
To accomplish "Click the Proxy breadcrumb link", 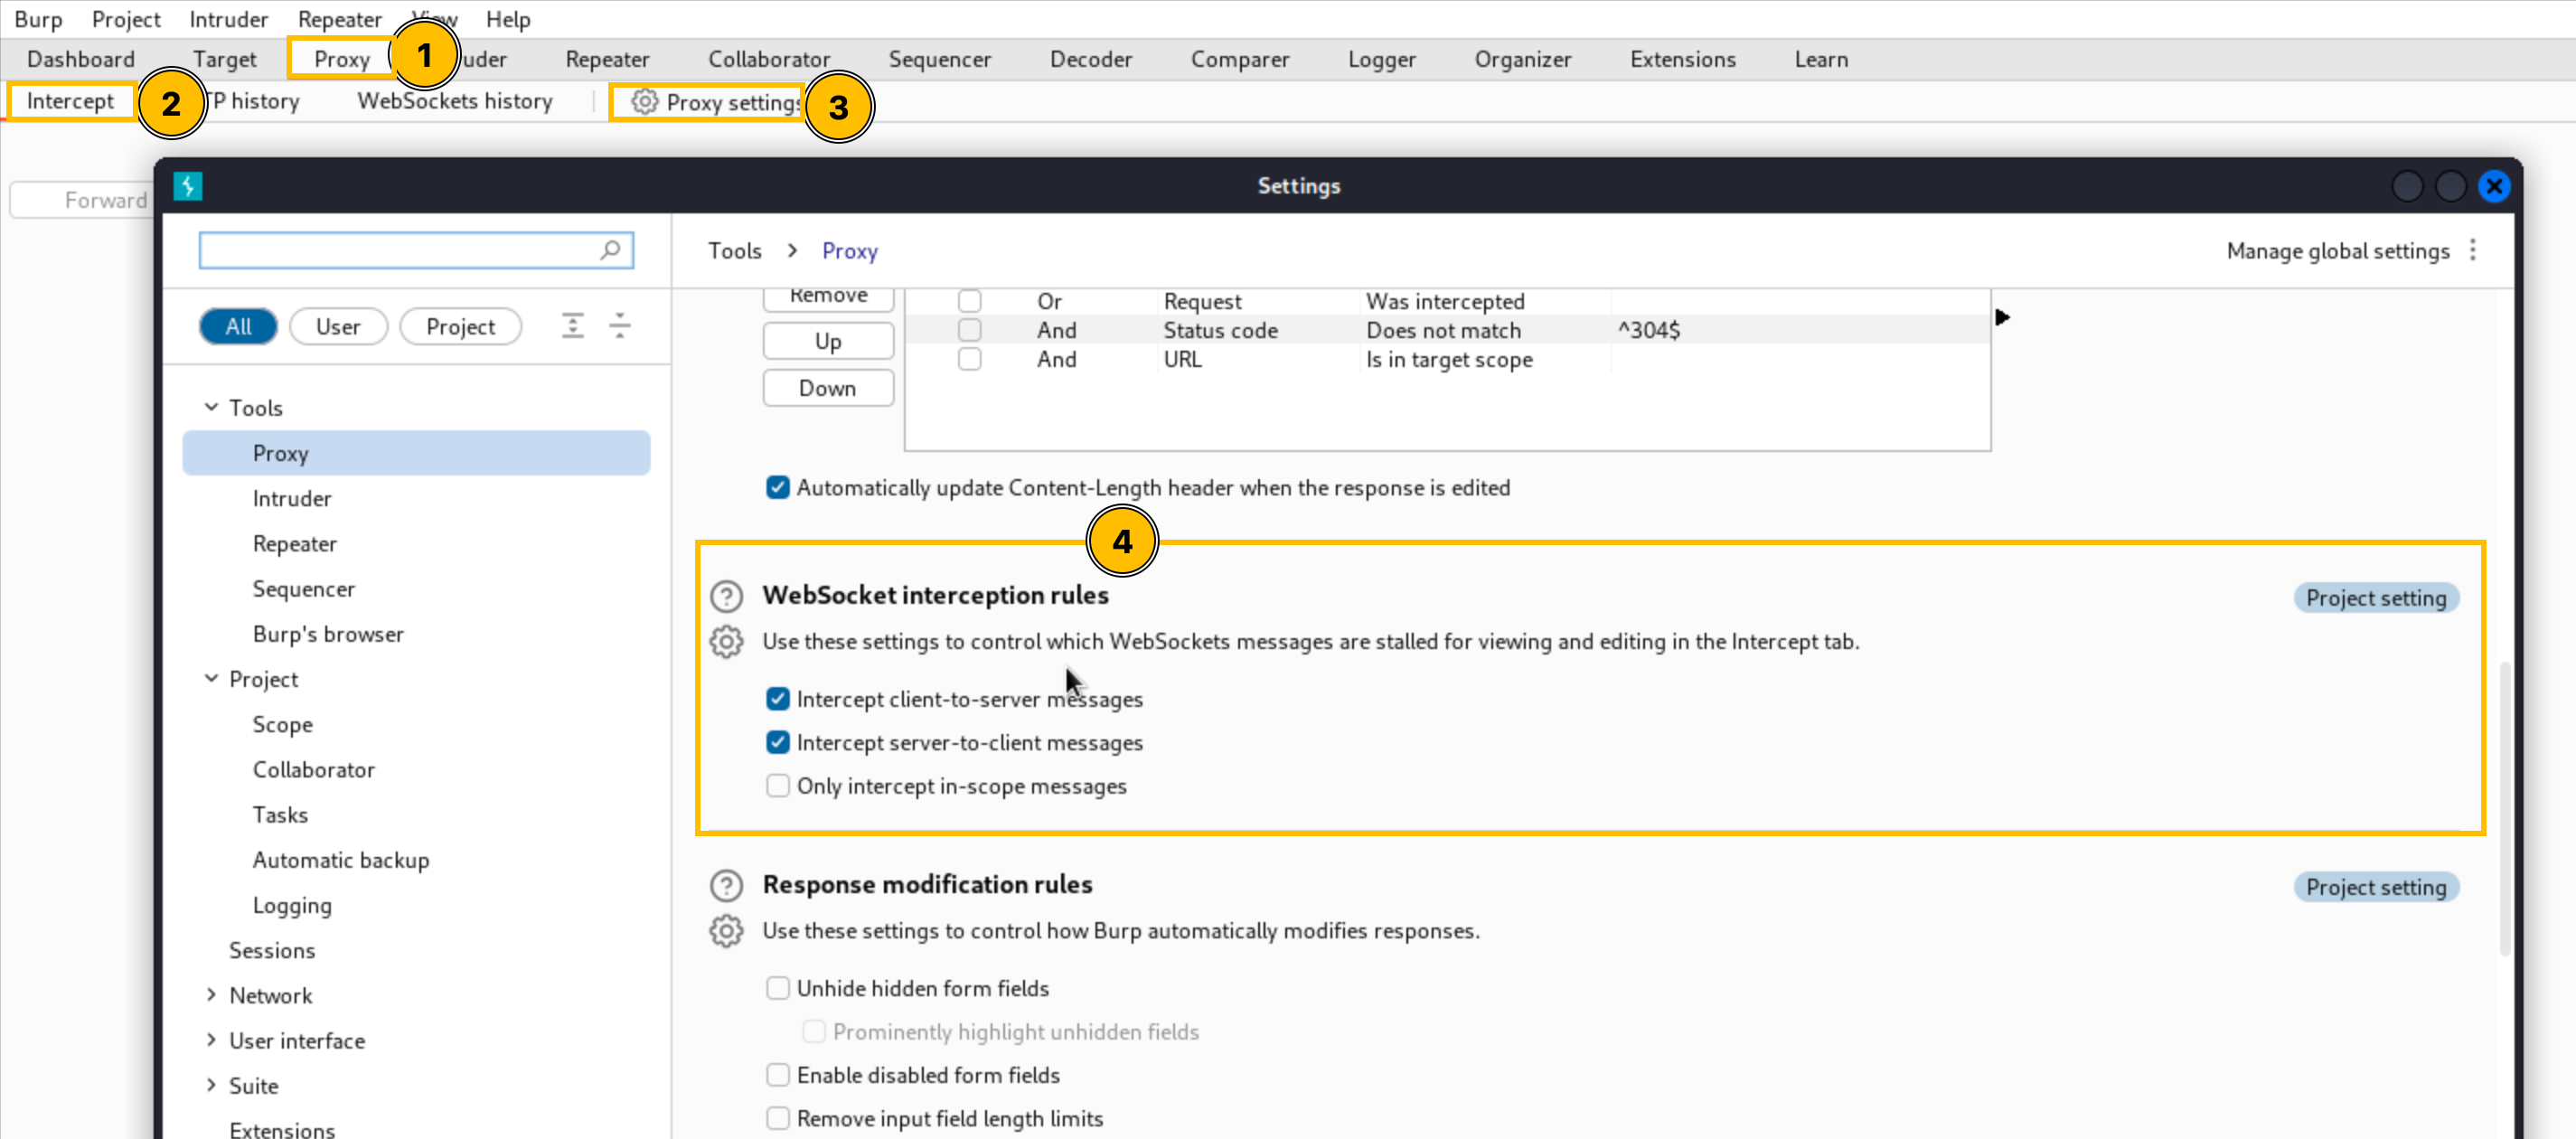I will [850, 251].
